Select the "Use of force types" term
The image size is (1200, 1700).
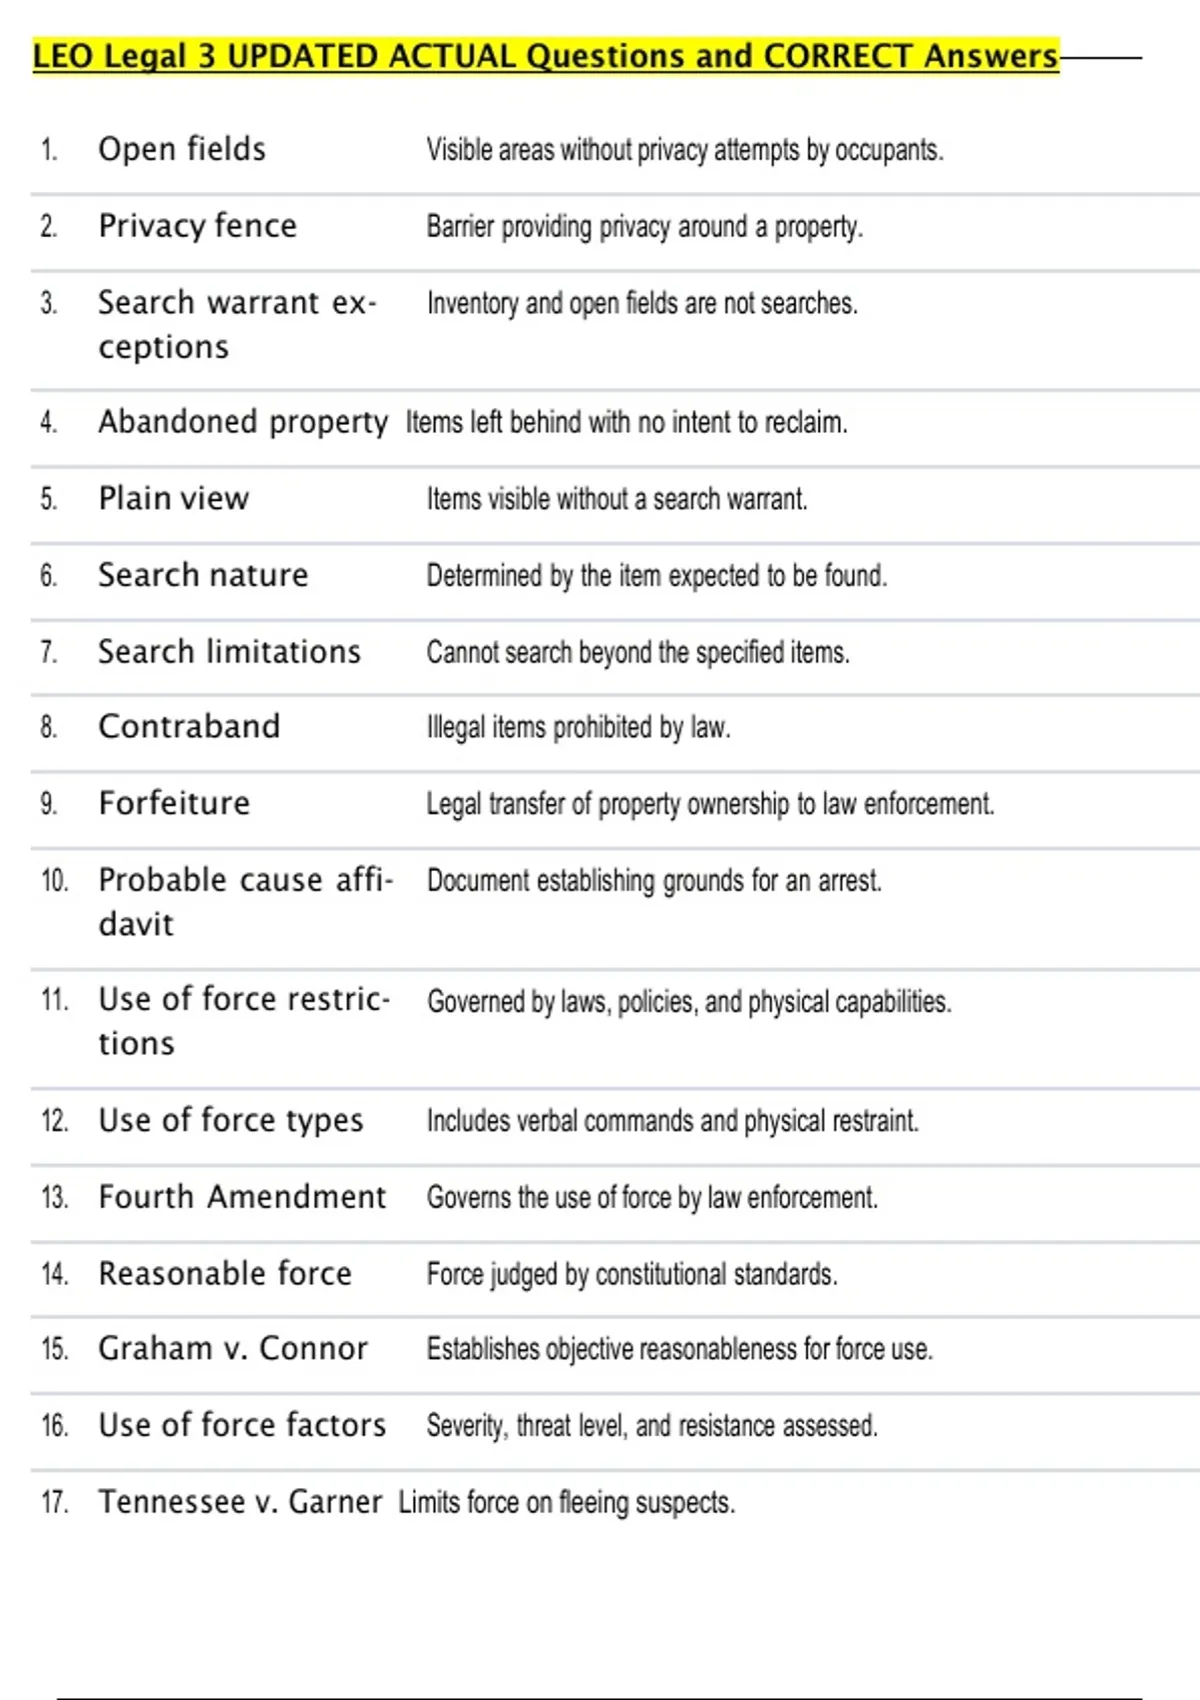click(x=230, y=1121)
